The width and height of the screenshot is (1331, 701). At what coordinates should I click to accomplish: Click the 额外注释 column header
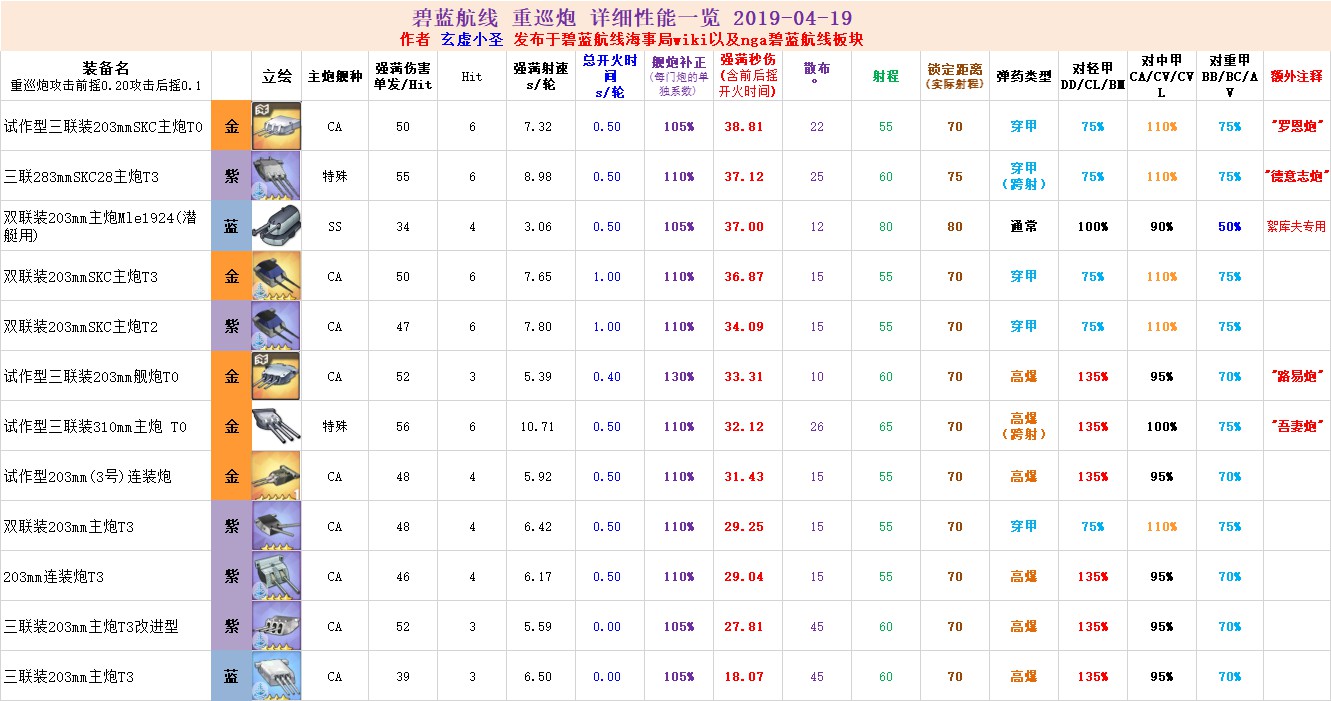[1297, 76]
